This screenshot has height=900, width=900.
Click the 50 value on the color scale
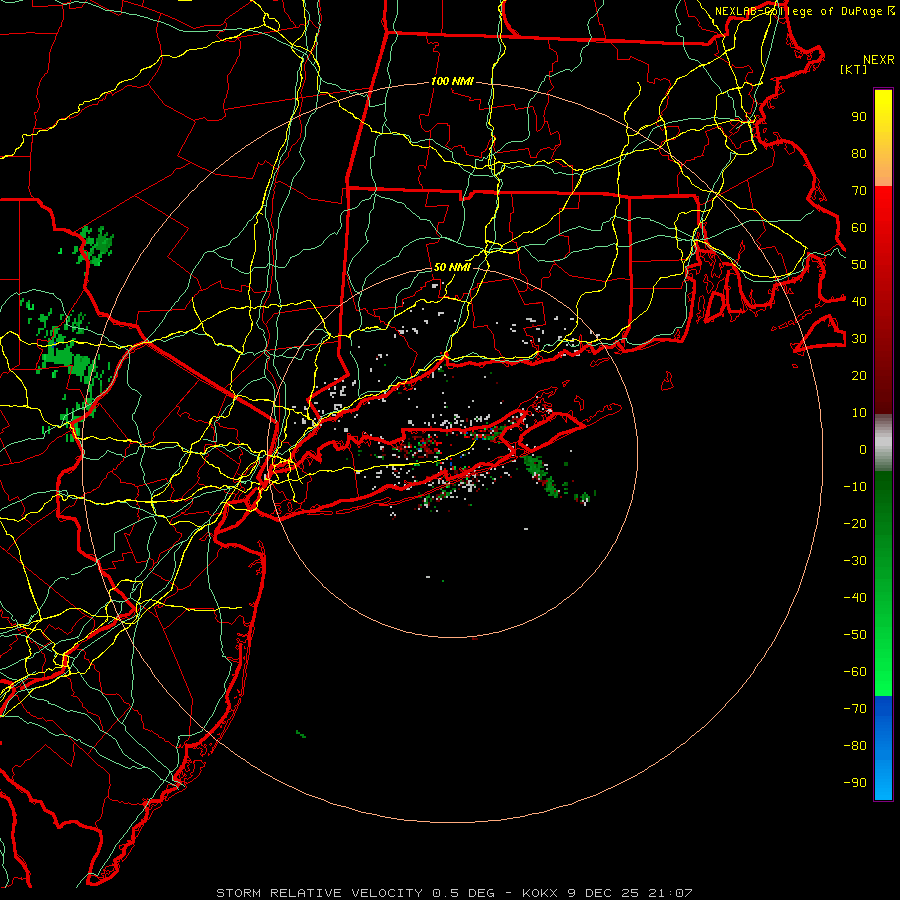(x=859, y=265)
